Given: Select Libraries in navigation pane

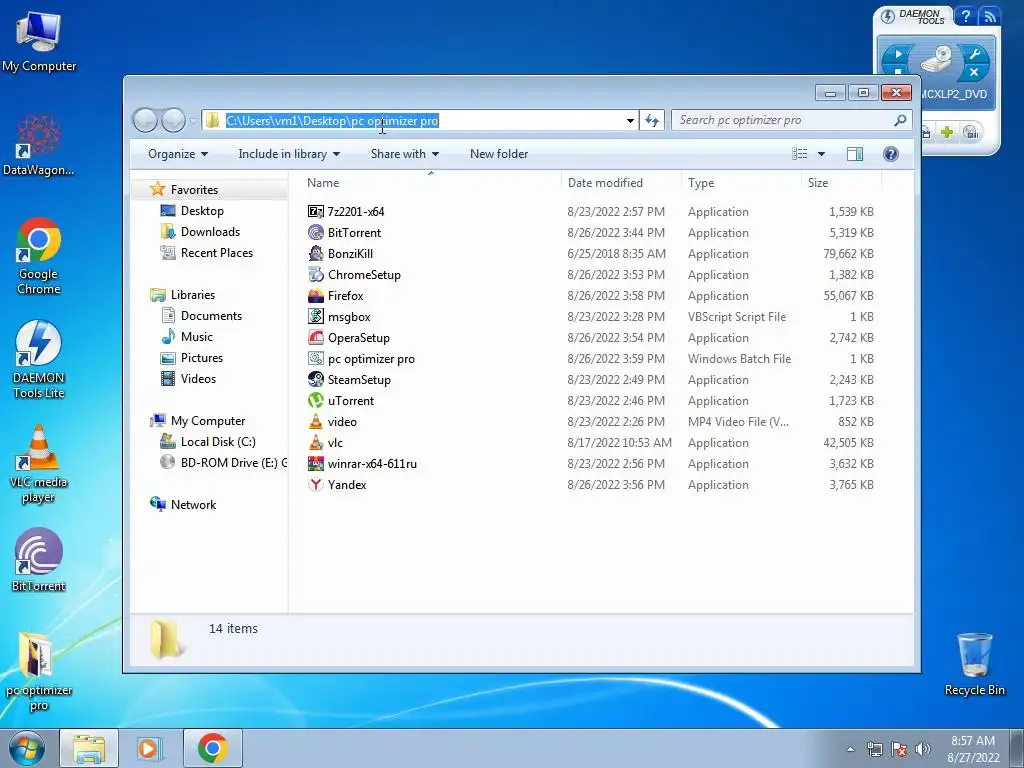Looking at the screenshot, I should pos(192,295).
